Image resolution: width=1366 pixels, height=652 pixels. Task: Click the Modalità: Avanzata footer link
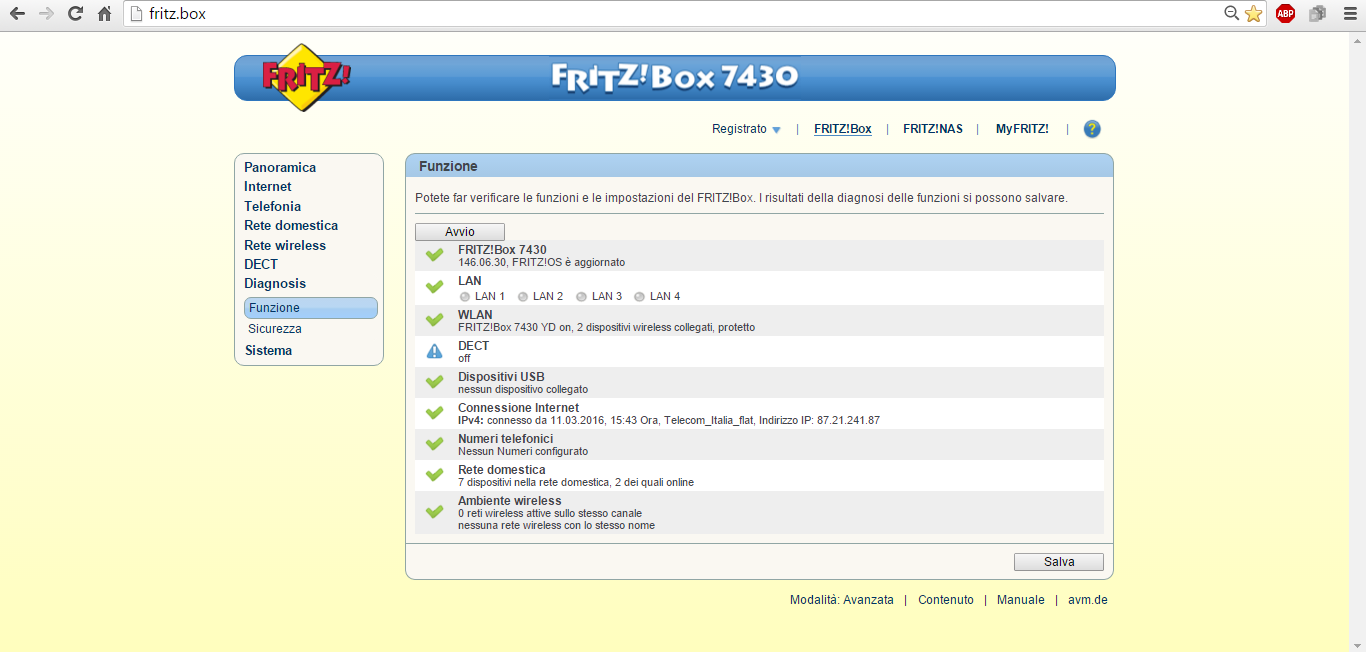coord(842,600)
